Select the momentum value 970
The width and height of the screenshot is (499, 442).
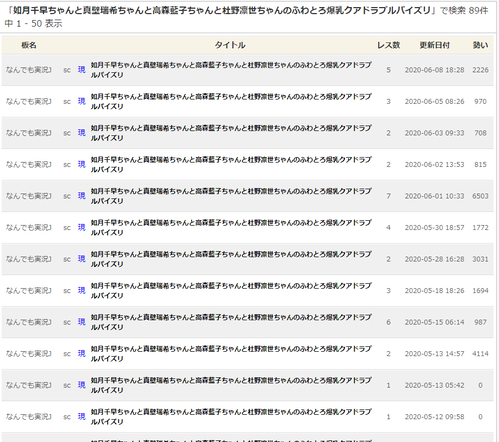tap(480, 102)
